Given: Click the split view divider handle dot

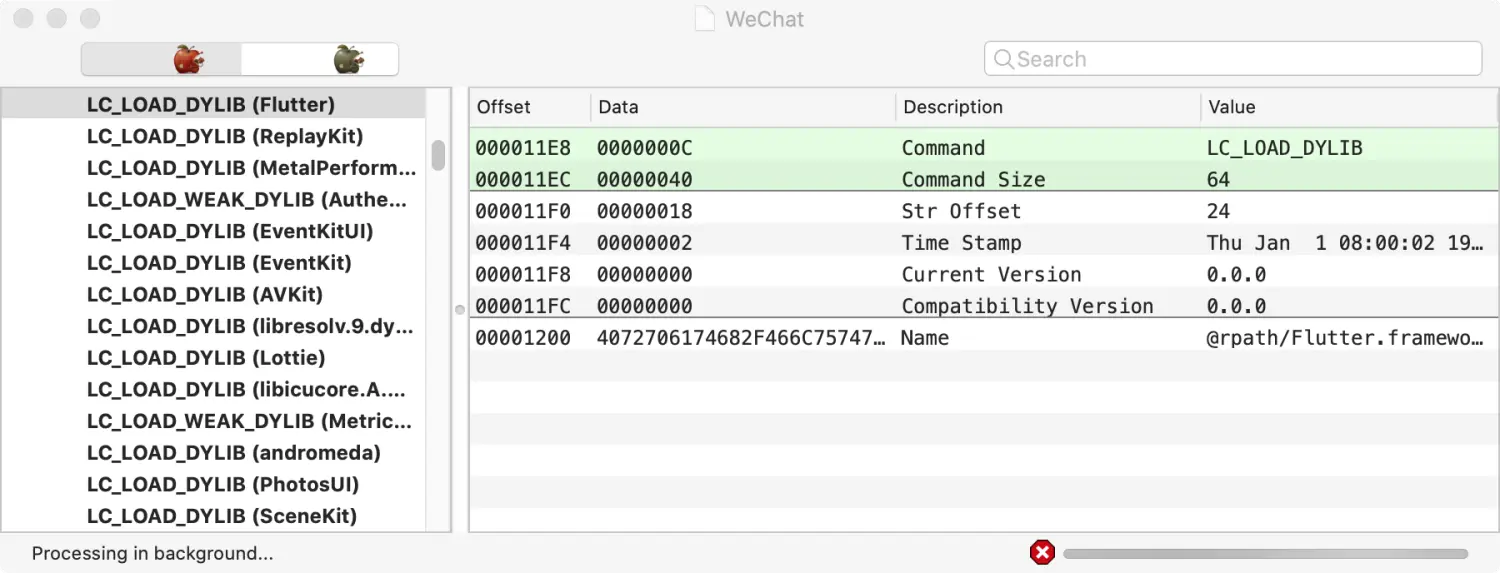Looking at the screenshot, I should tap(460, 309).
